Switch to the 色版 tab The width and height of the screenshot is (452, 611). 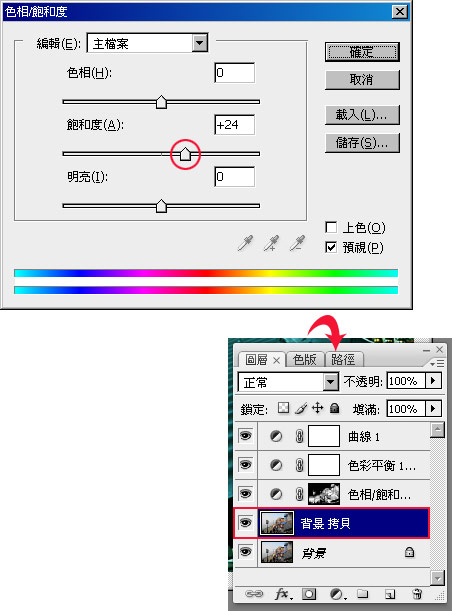click(x=305, y=359)
